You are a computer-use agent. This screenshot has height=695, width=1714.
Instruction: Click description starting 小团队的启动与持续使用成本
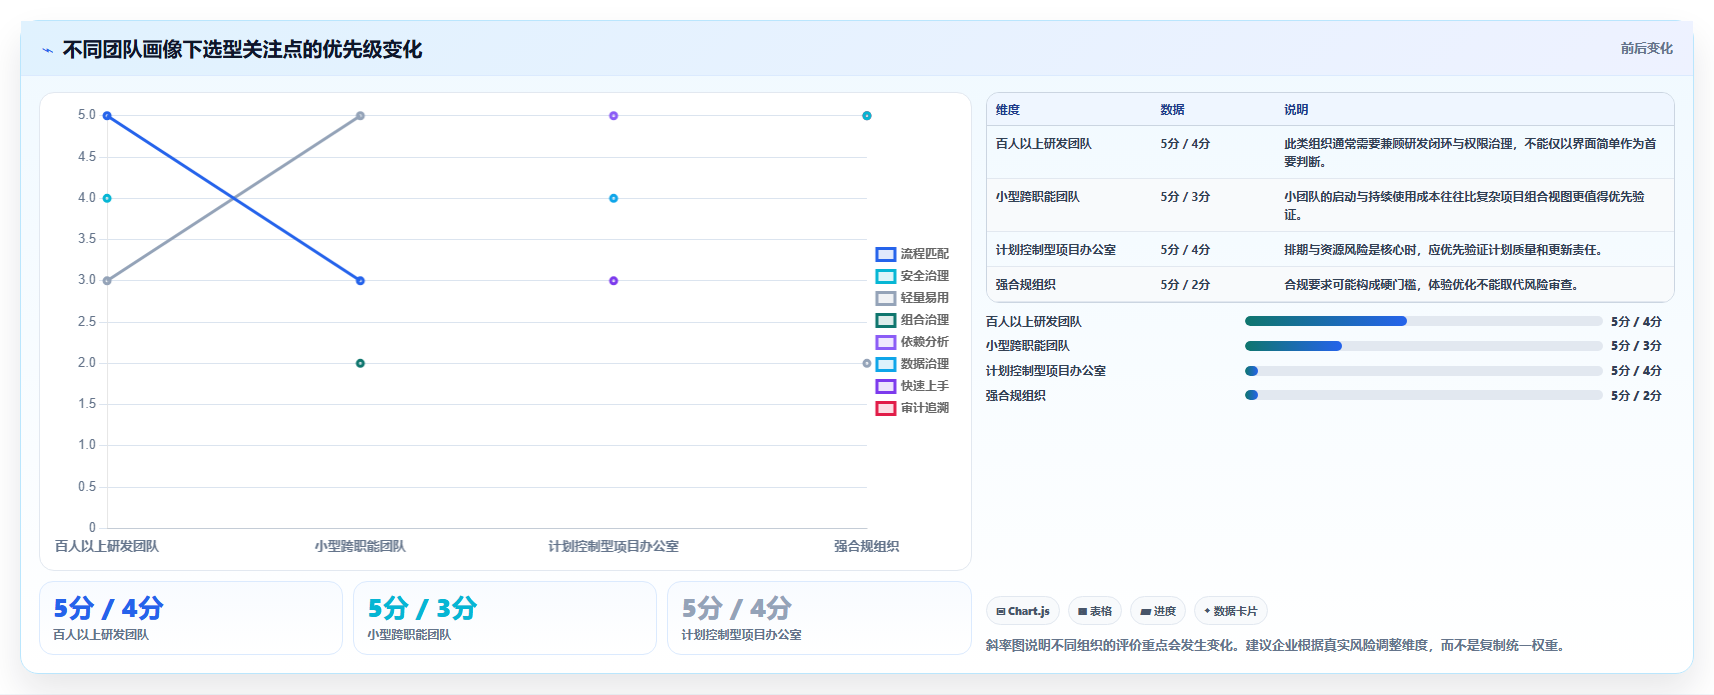coord(1464,206)
